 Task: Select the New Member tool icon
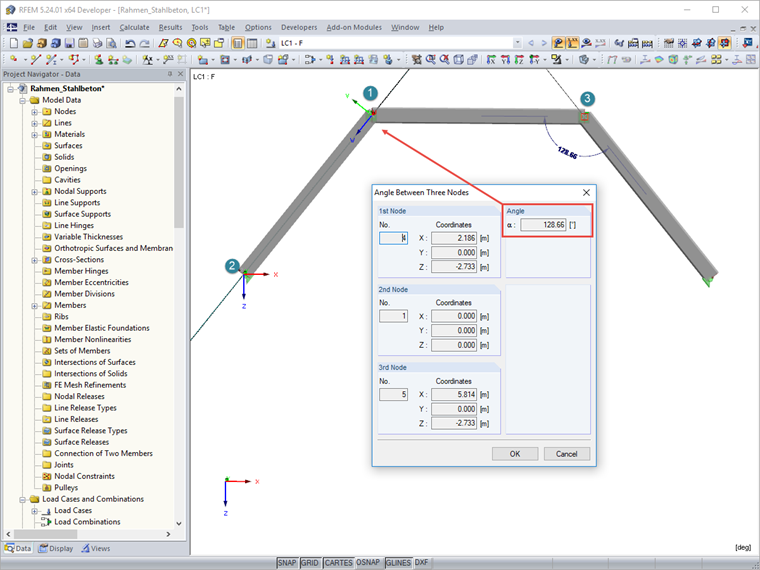click(x=50, y=60)
